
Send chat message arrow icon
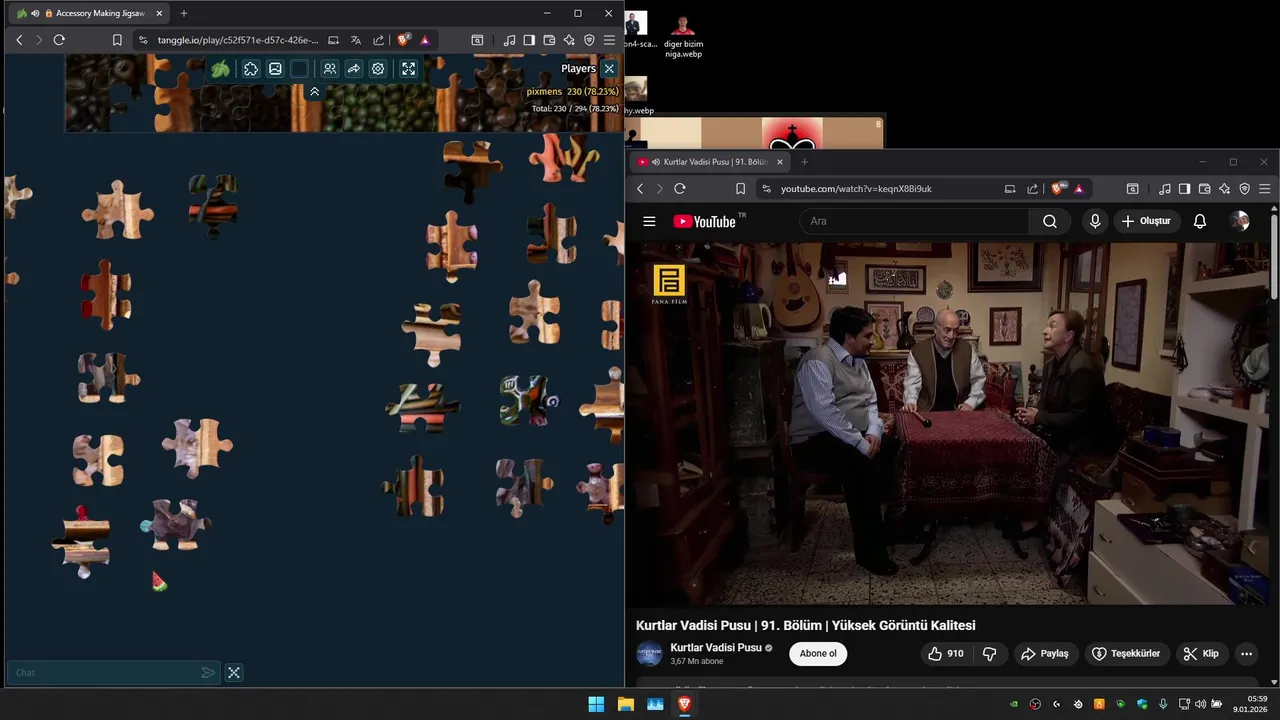coord(208,673)
